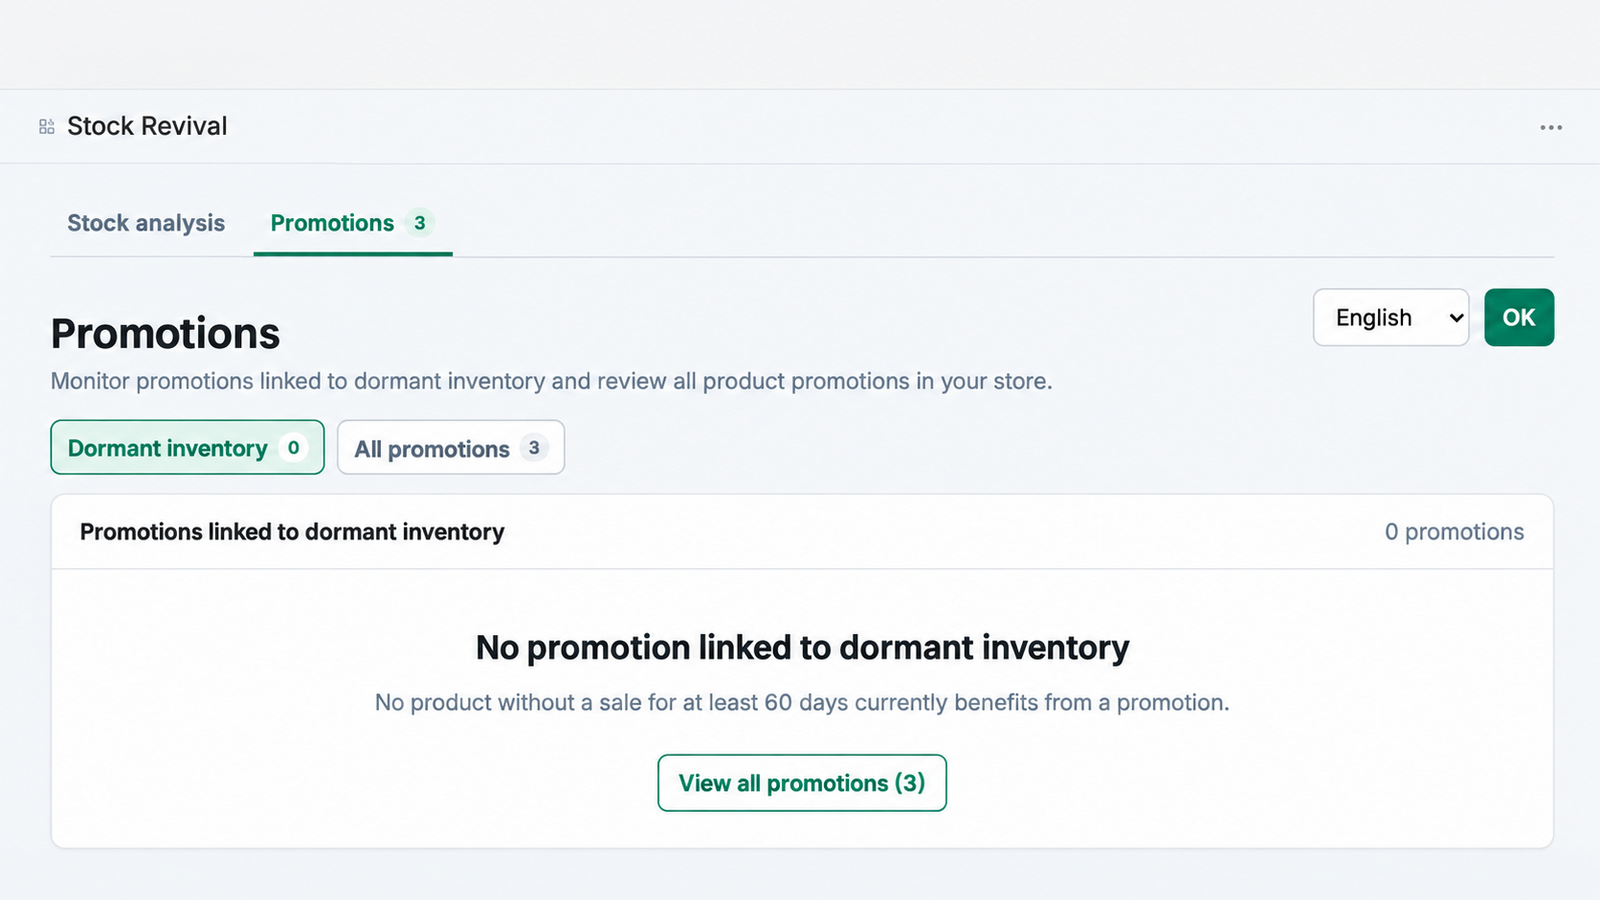Click 'Promotions linked to dormant inventory' card header

tap(292, 532)
